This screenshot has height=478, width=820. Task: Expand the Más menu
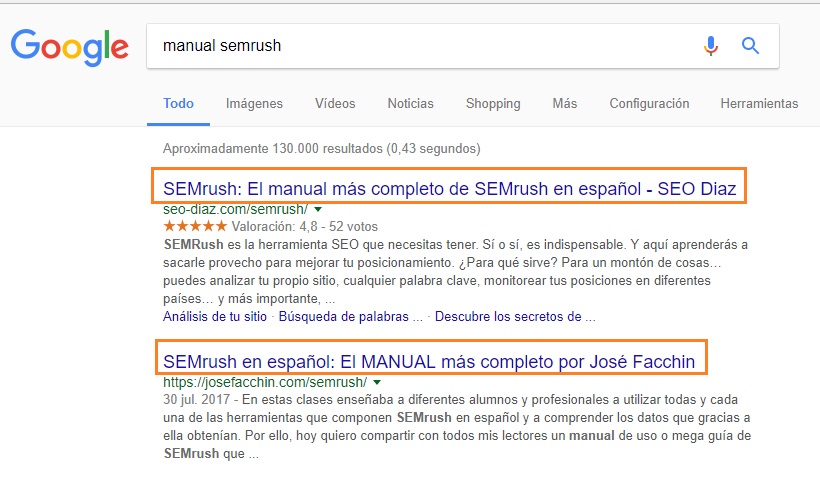coord(564,103)
